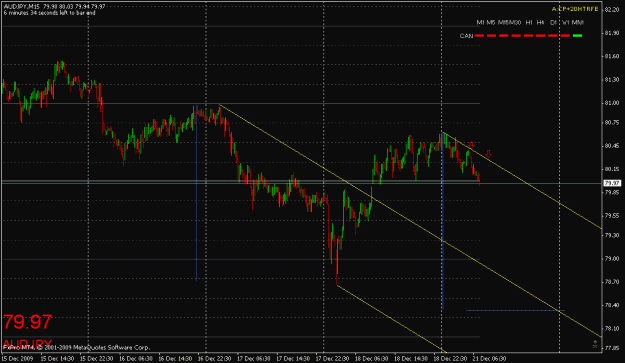This screenshot has height=363, width=625.
Task: Click the '15 Dec 2009' time axis label
Action: [x=18, y=359]
